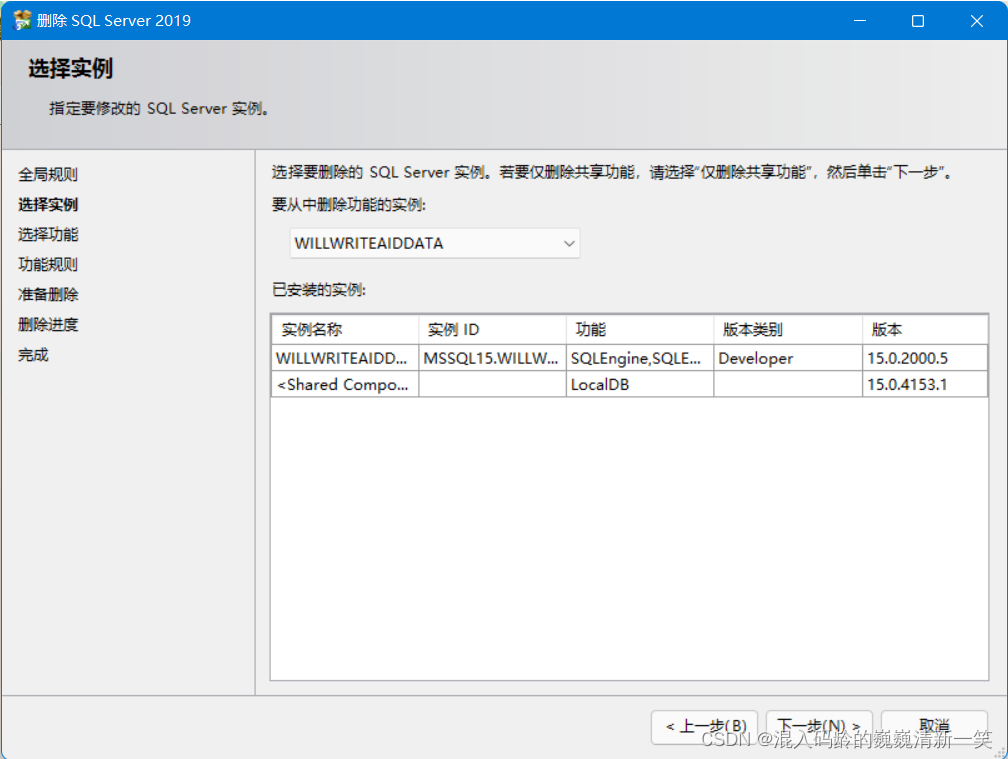Select the 删除进度 step in sidebar
The height and width of the screenshot is (759, 1008).
coord(48,325)
